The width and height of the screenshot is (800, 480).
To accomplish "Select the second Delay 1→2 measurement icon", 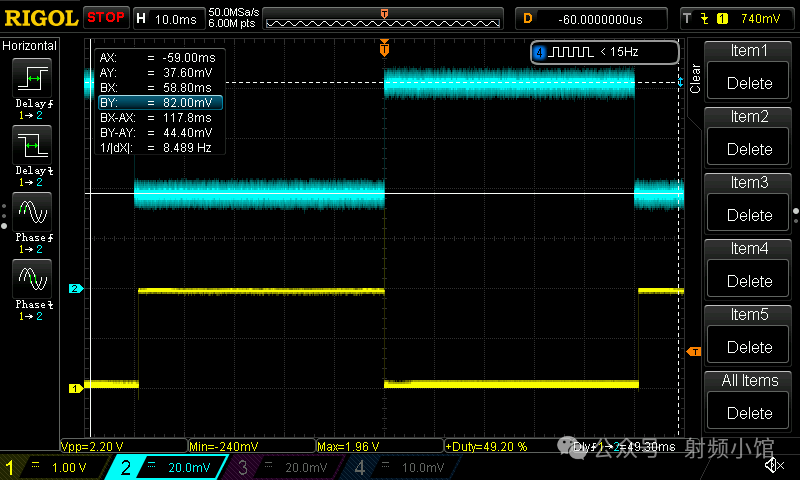I will 33,147.
